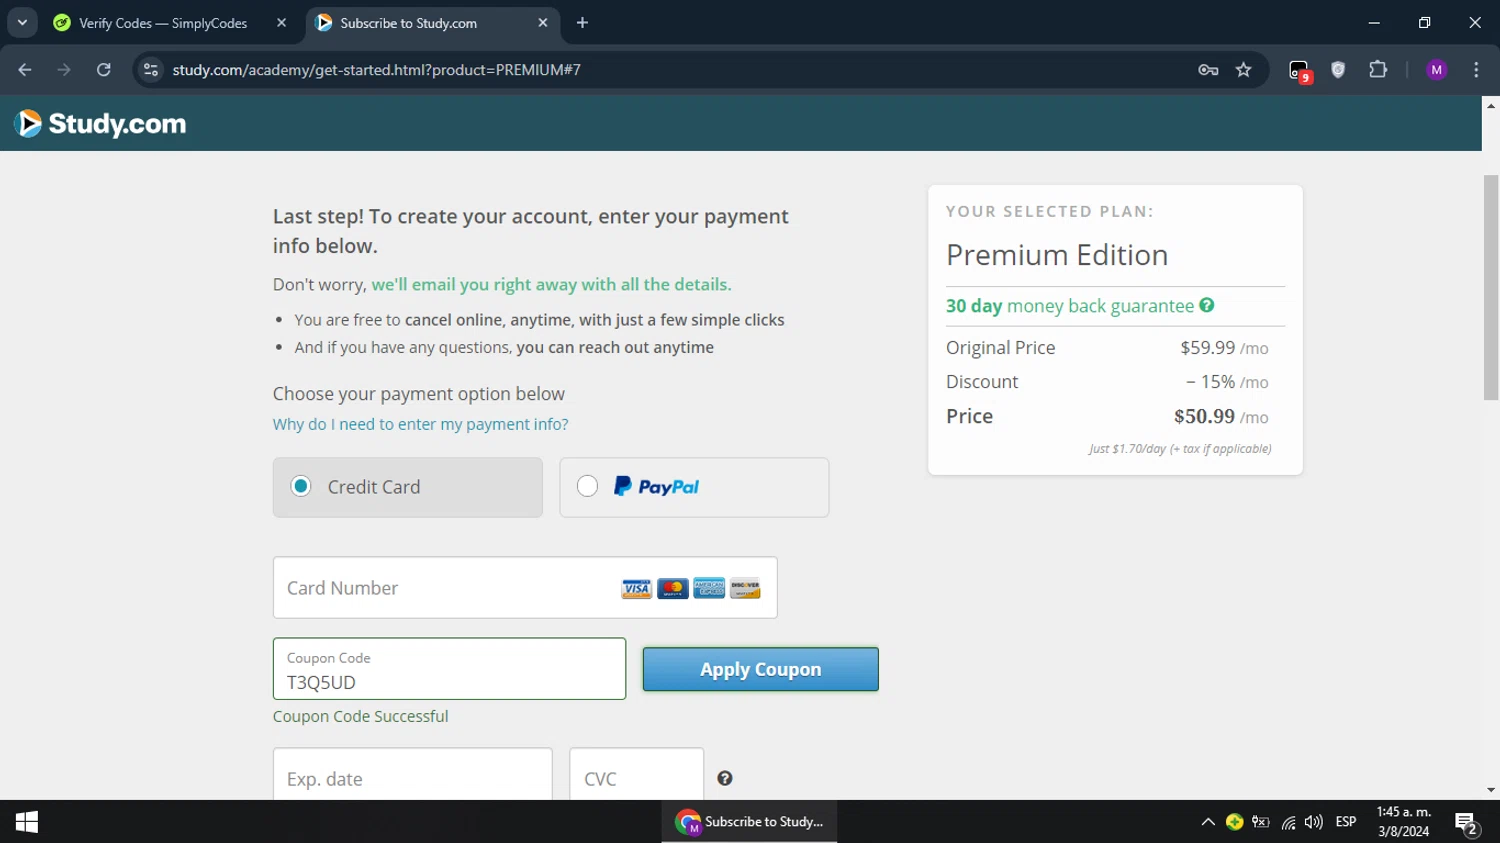Click the Visa card icon
The width and height of the screenshot is (1500, 843).
pos(636,588)
